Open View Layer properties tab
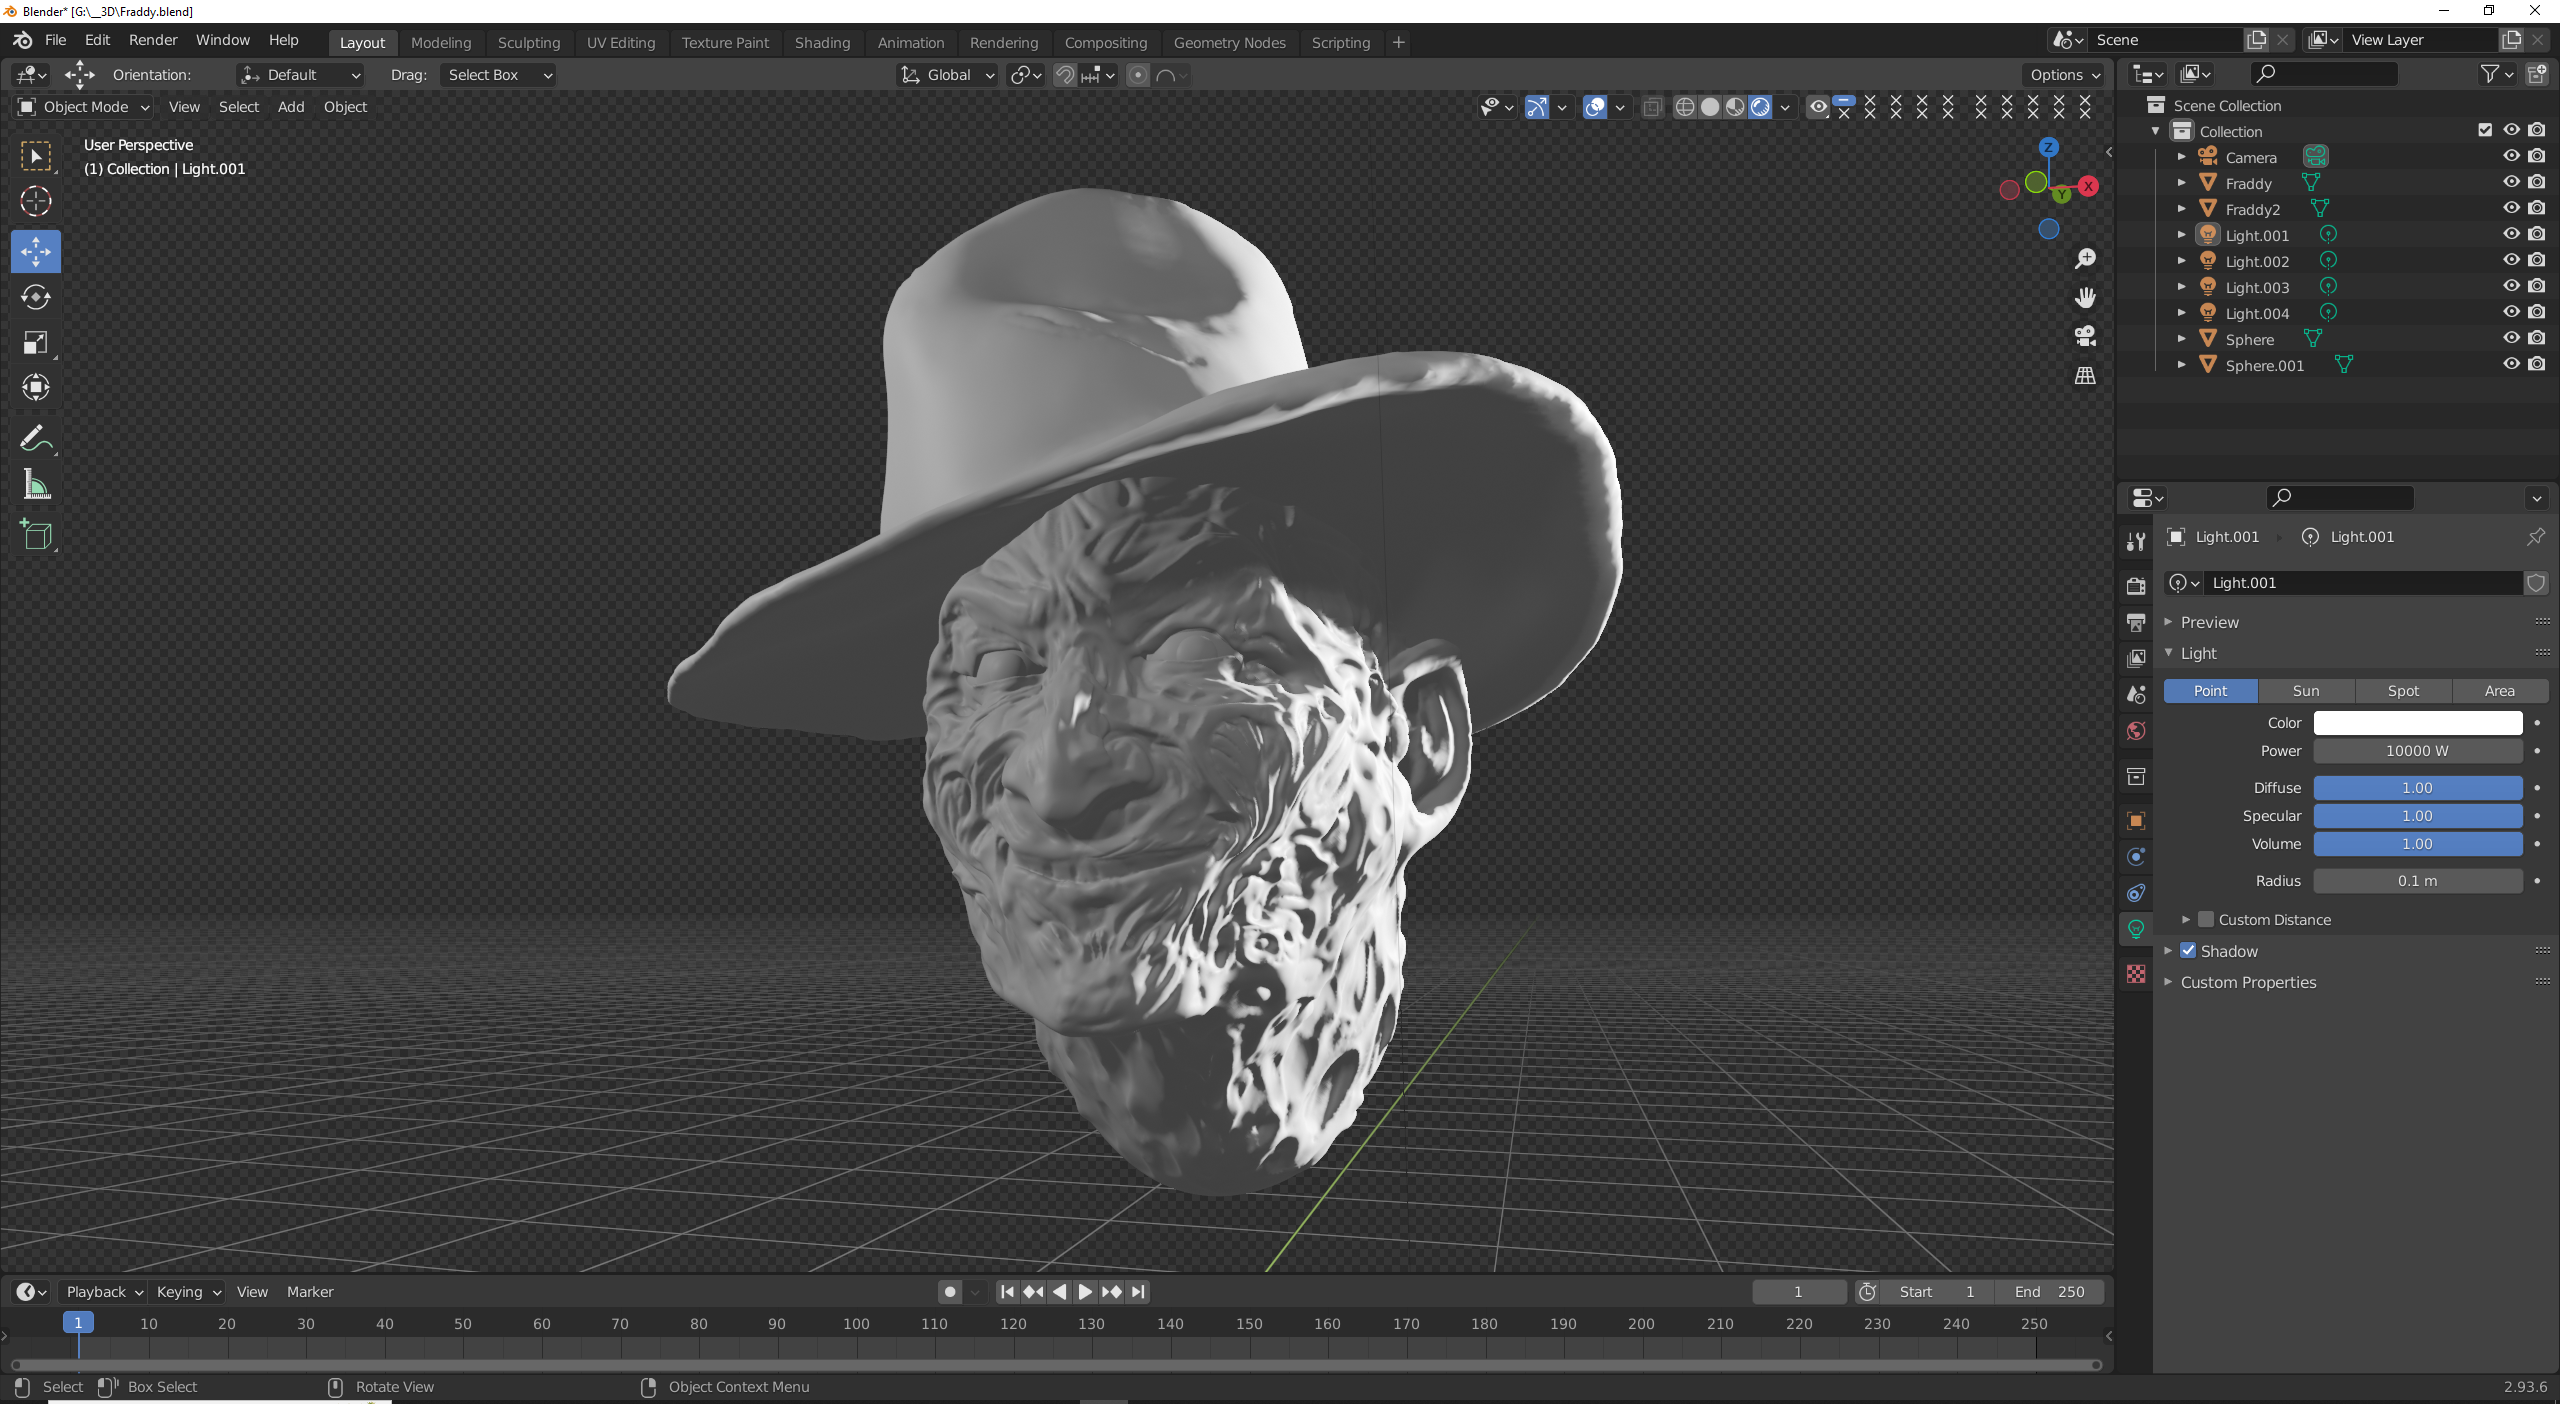The height and width of the screenshot is (1404, 2560). tap(2136, 658)
